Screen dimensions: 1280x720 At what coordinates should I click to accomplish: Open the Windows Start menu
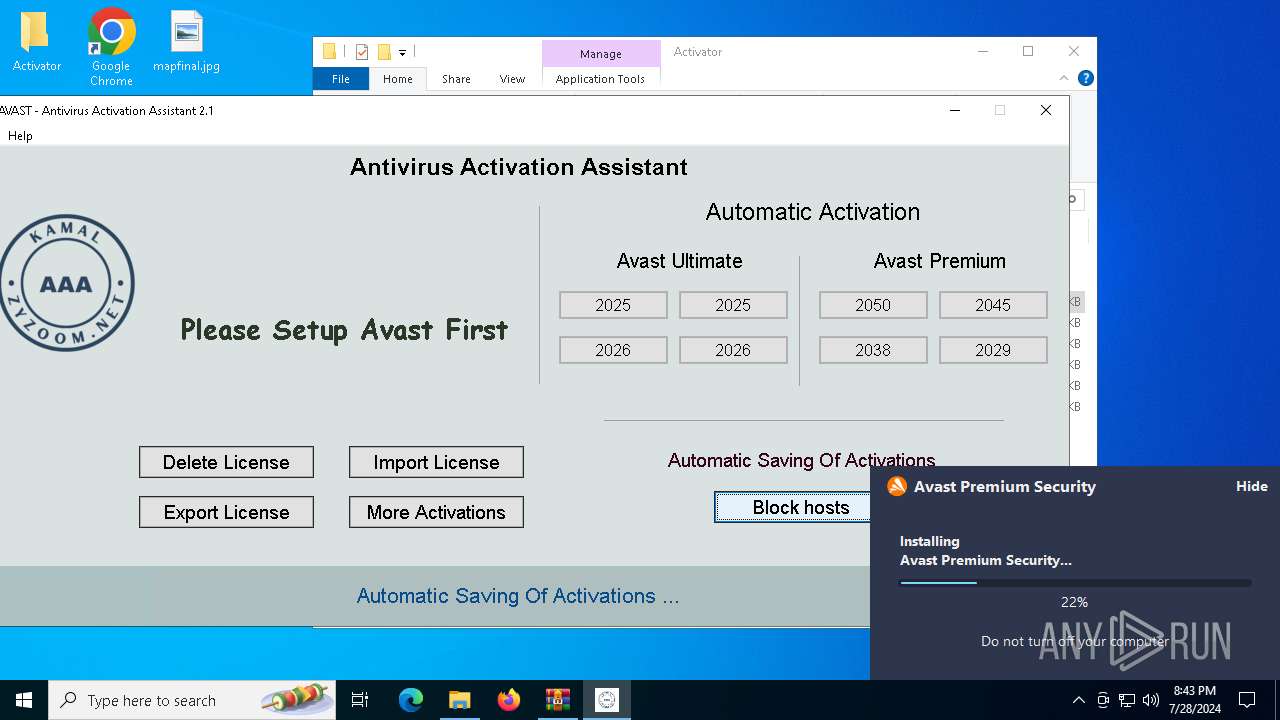pos(24,700)
